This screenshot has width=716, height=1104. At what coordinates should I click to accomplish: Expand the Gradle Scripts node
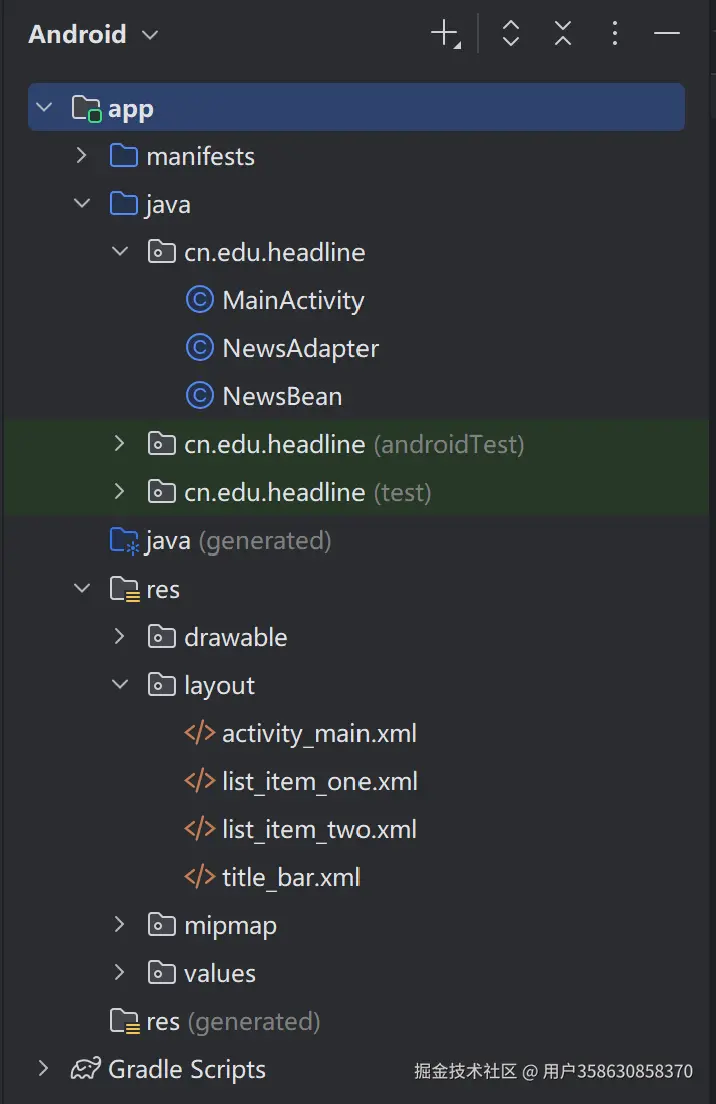pos(43,1069)
